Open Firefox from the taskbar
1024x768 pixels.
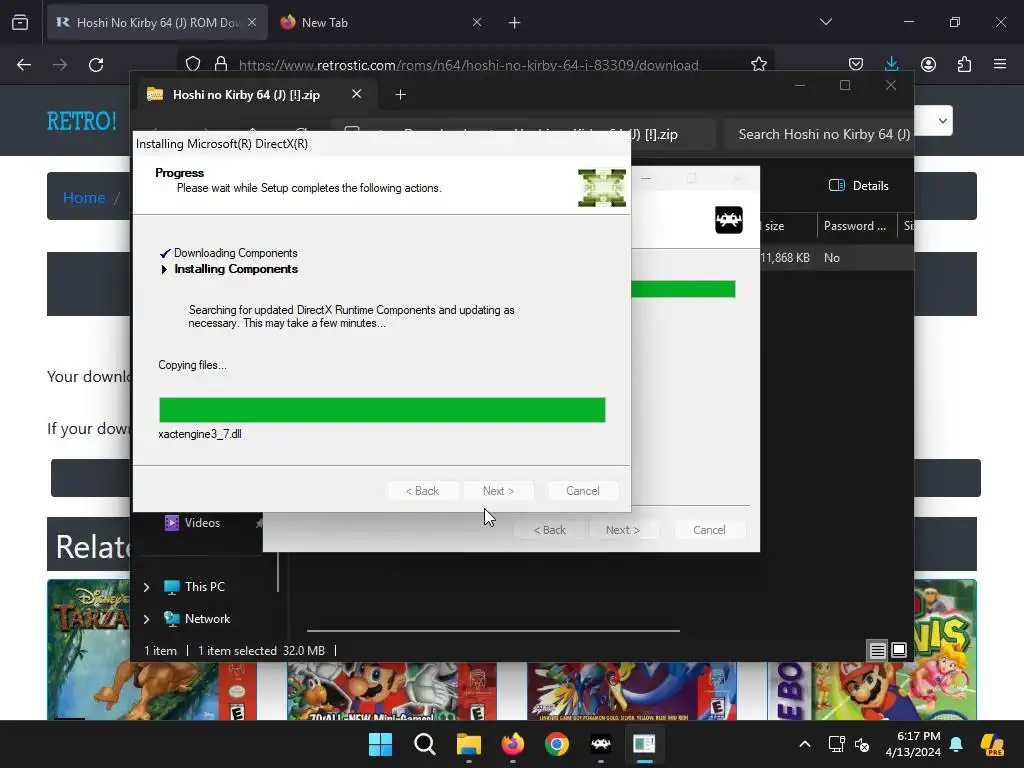click(x=513, y=744)
